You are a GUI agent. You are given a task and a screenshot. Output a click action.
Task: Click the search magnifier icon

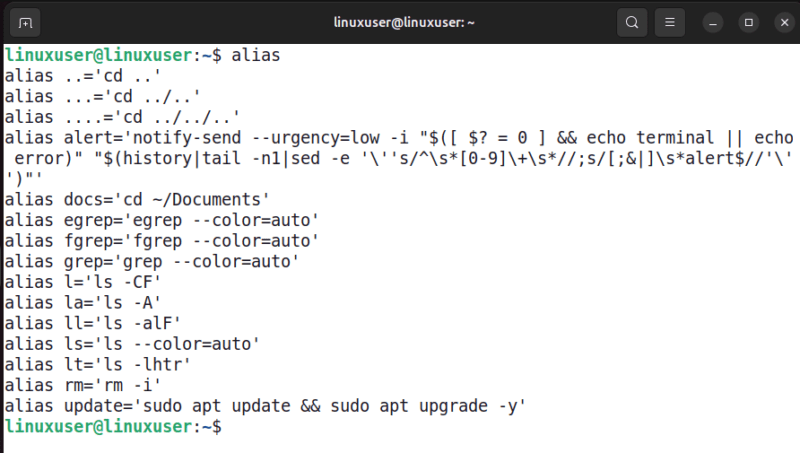pos(631,21)
